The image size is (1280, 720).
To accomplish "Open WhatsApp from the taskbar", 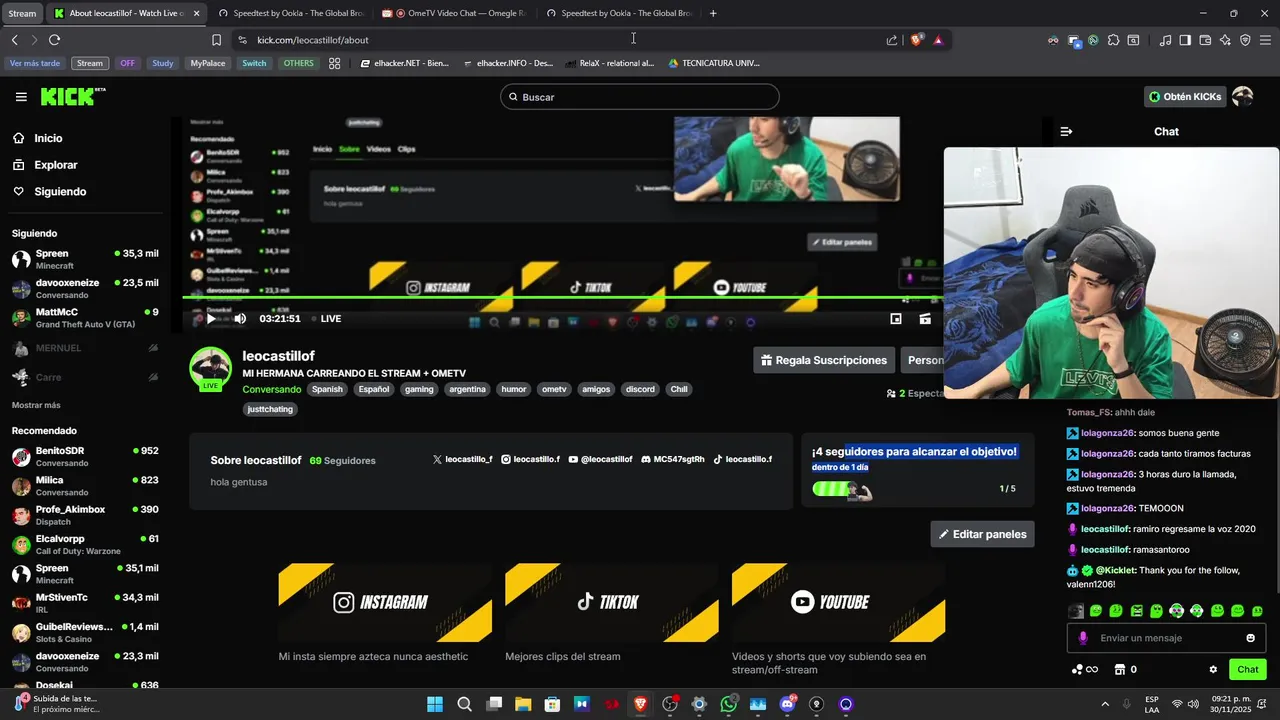I will click(728, 704).
